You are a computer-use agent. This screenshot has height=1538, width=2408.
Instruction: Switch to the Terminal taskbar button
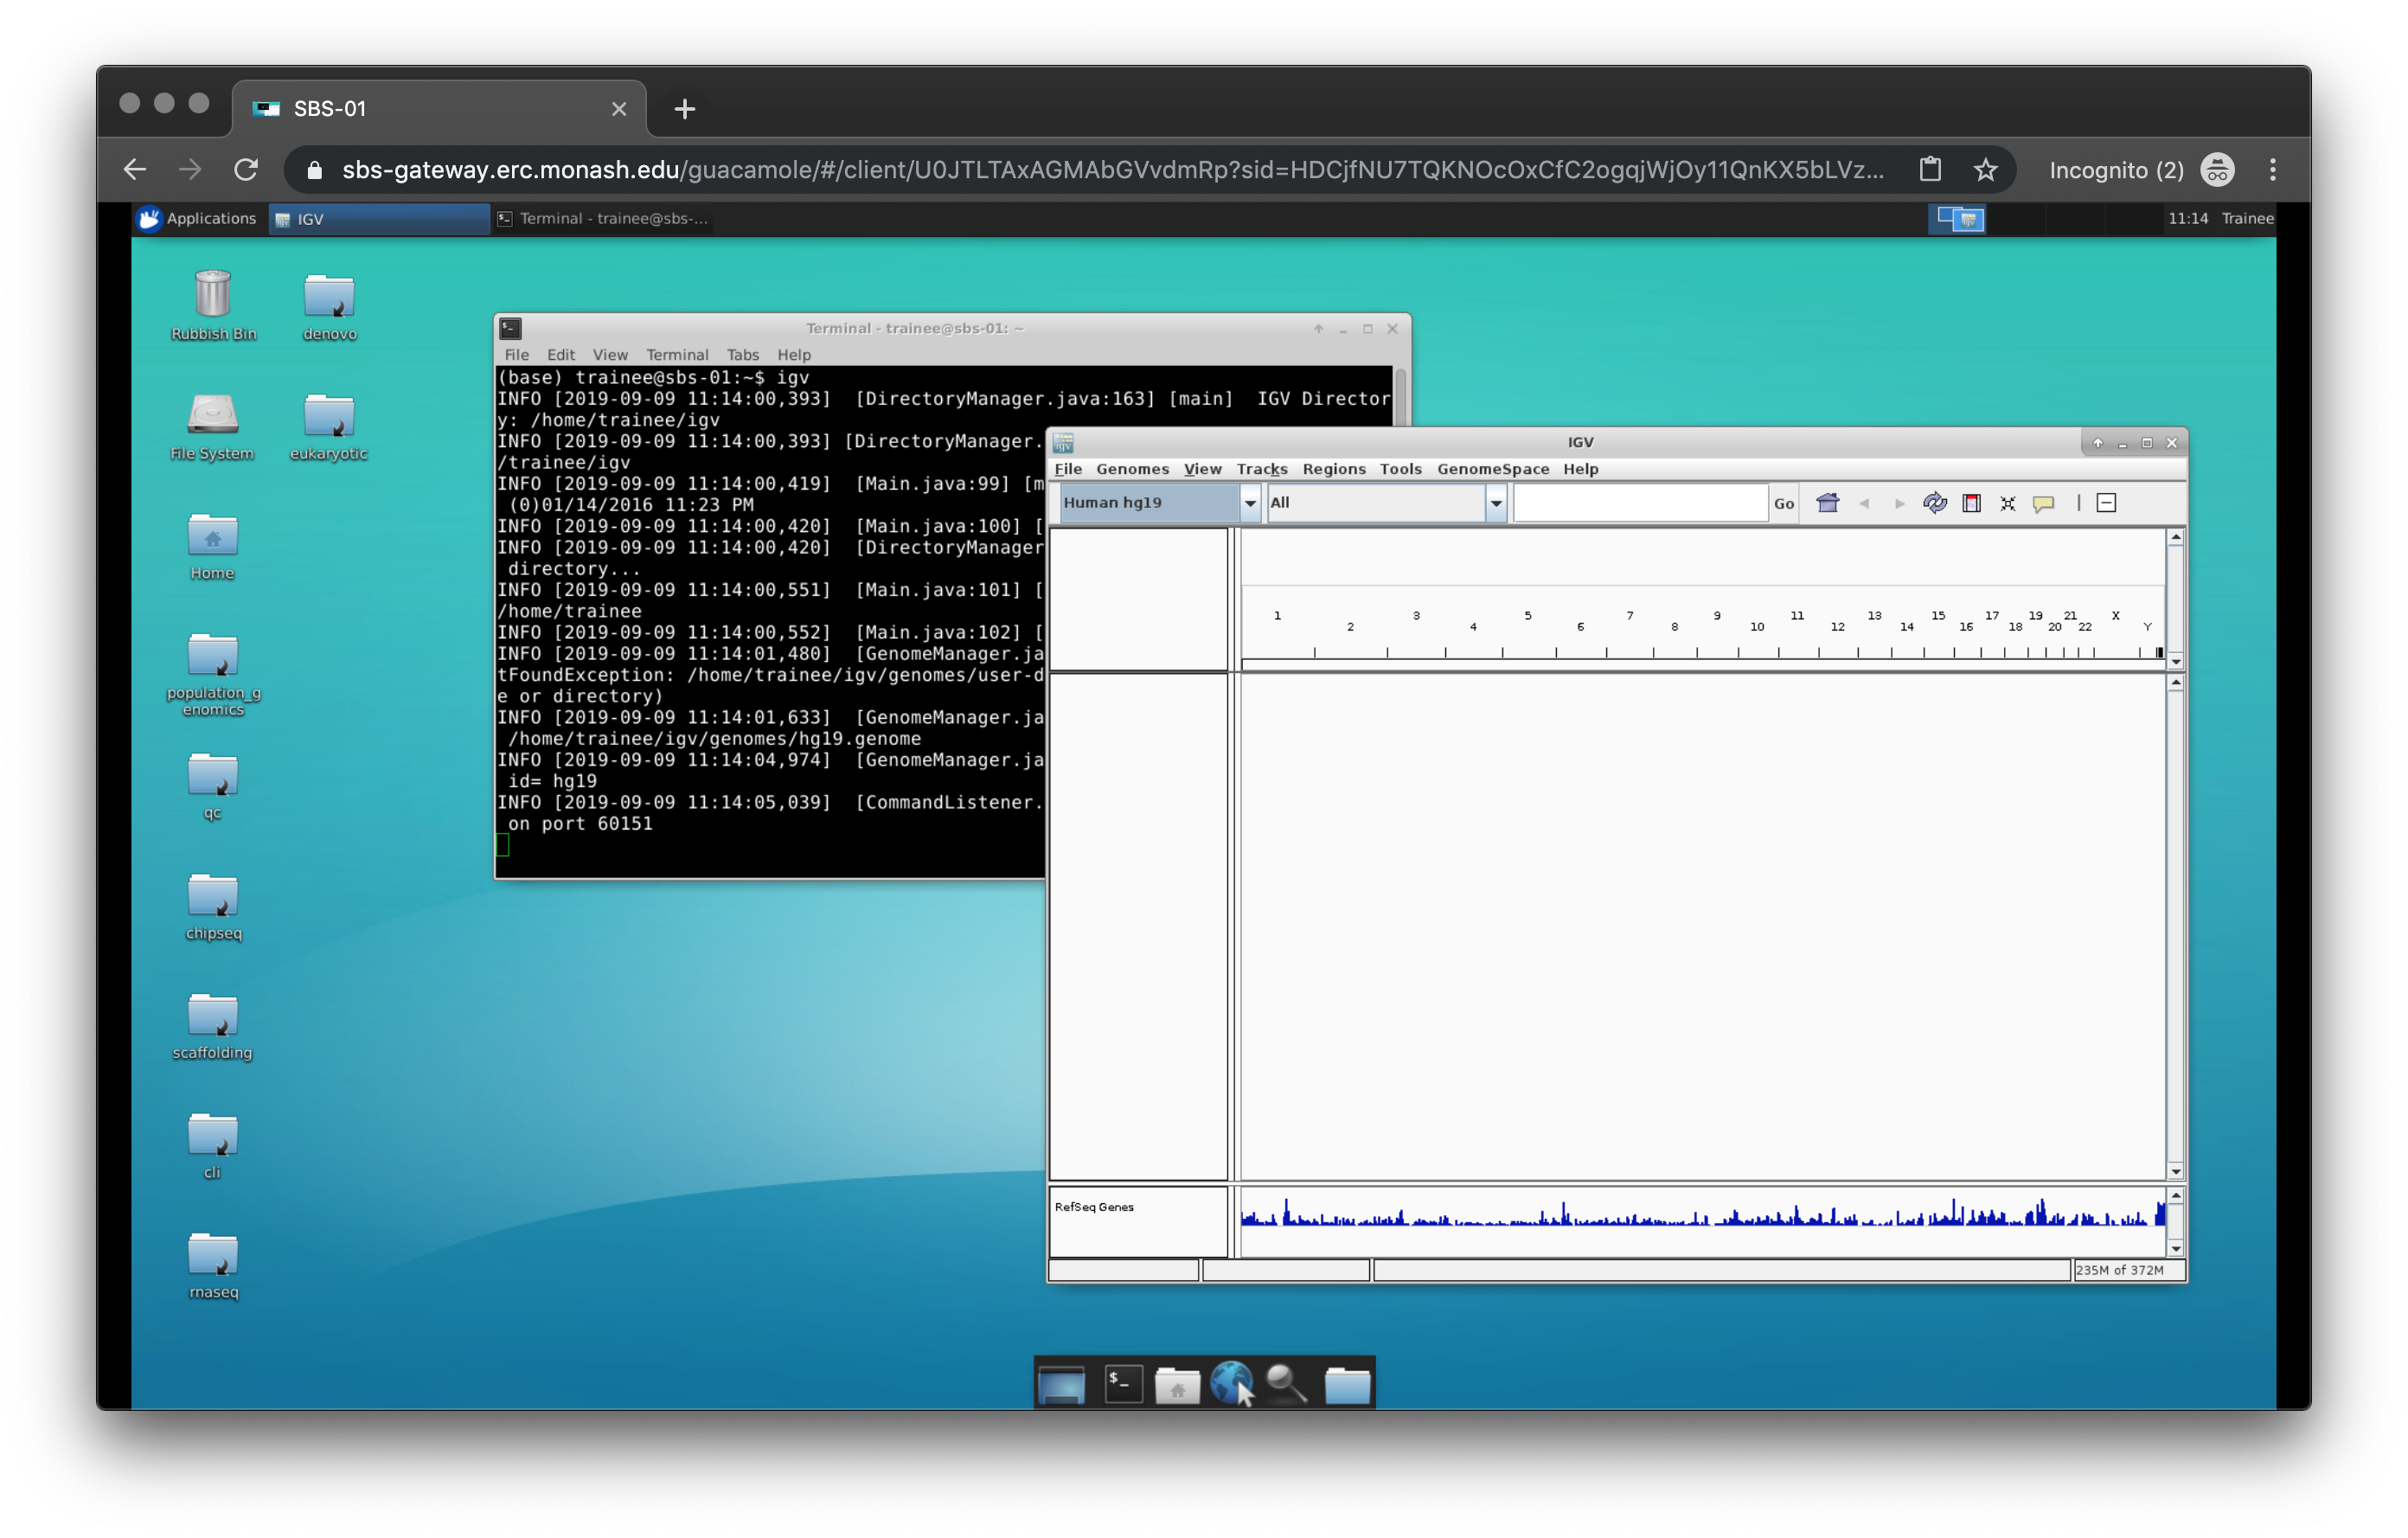[x=604, y=218]
